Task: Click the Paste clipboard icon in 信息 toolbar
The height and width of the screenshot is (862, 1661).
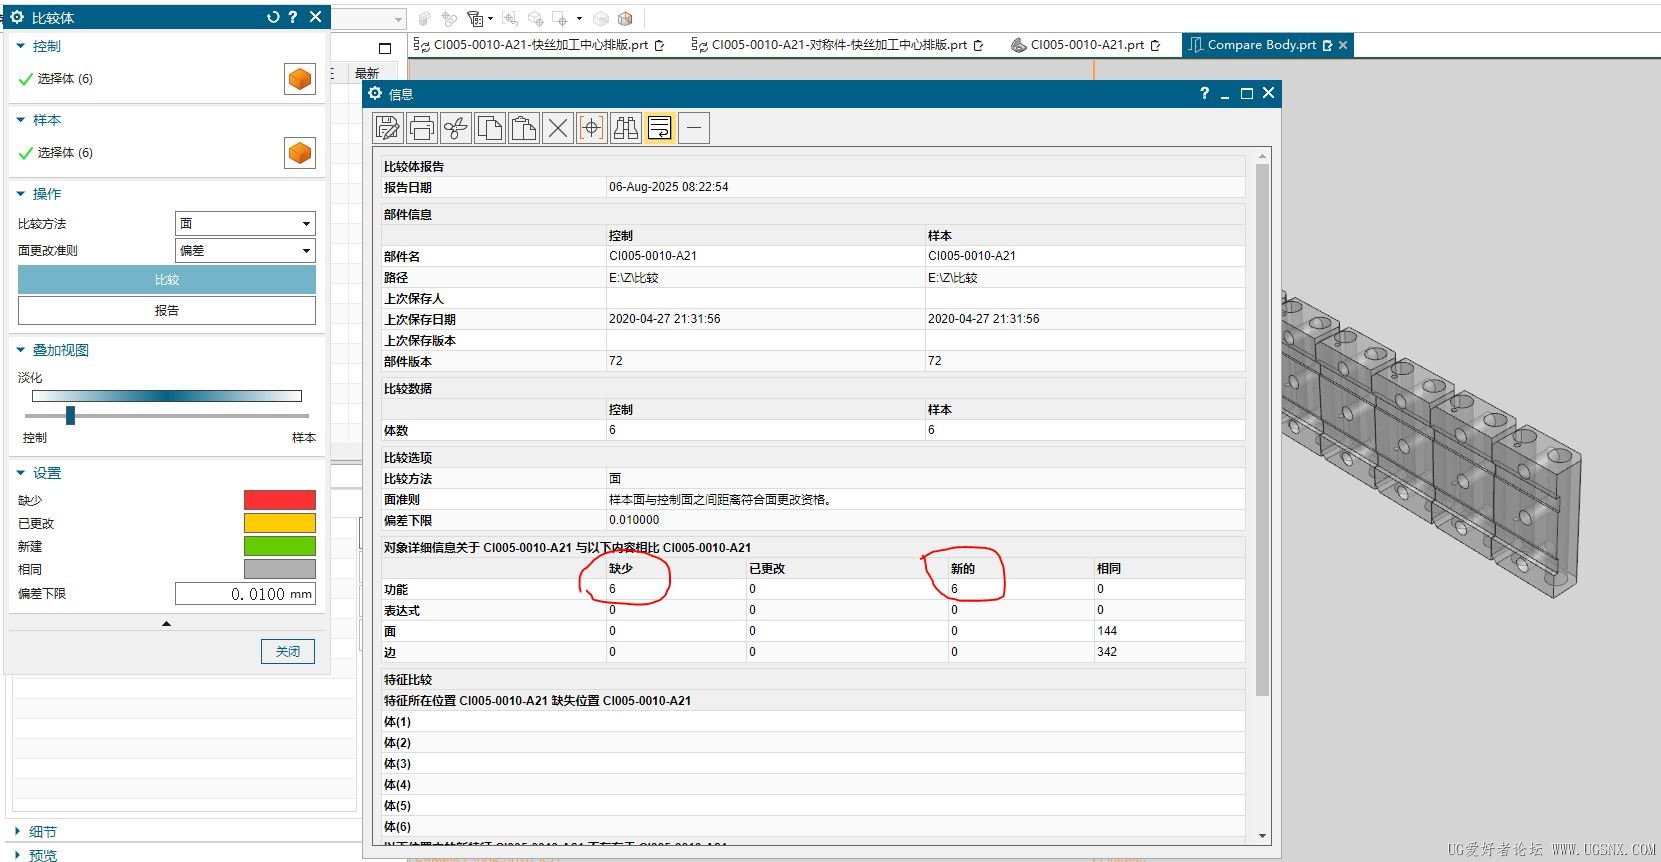Action: [x=524, y=128]
